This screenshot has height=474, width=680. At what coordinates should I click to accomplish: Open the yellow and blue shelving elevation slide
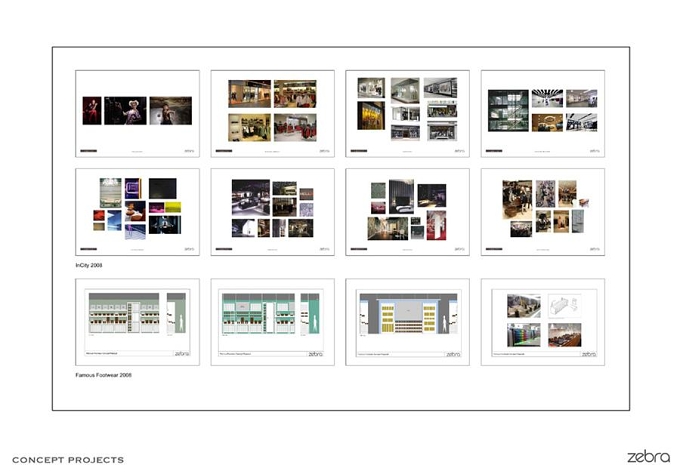[408, 322]
